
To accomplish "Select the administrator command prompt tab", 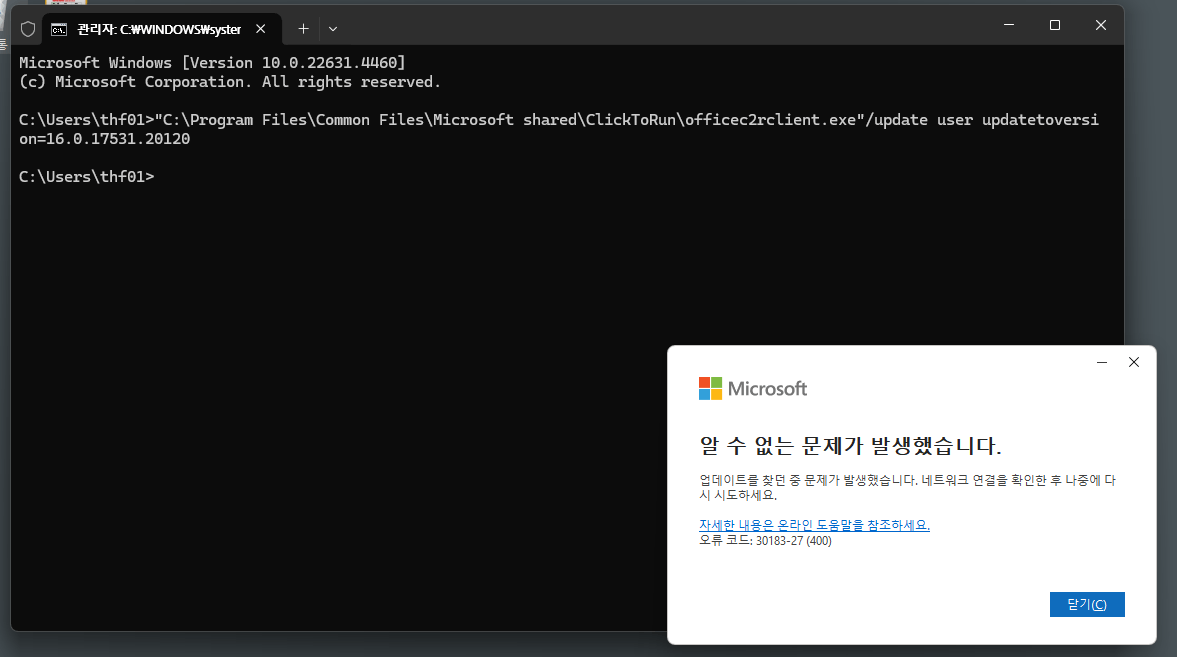I will (161, 29).
